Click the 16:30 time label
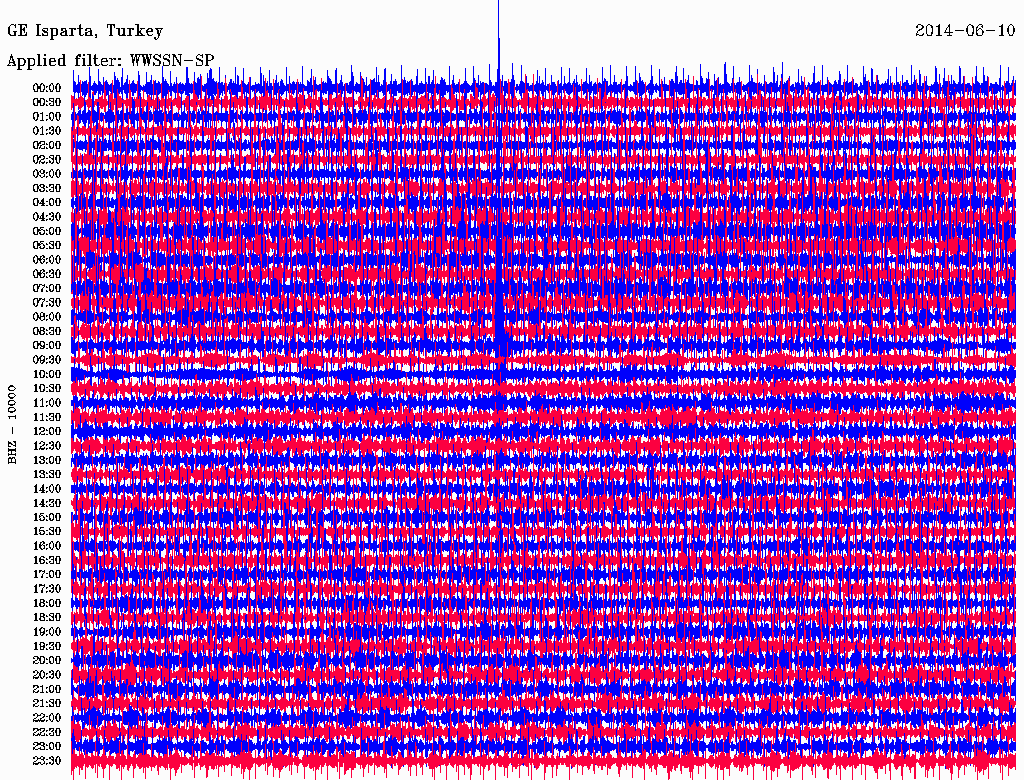 [47, 561]
